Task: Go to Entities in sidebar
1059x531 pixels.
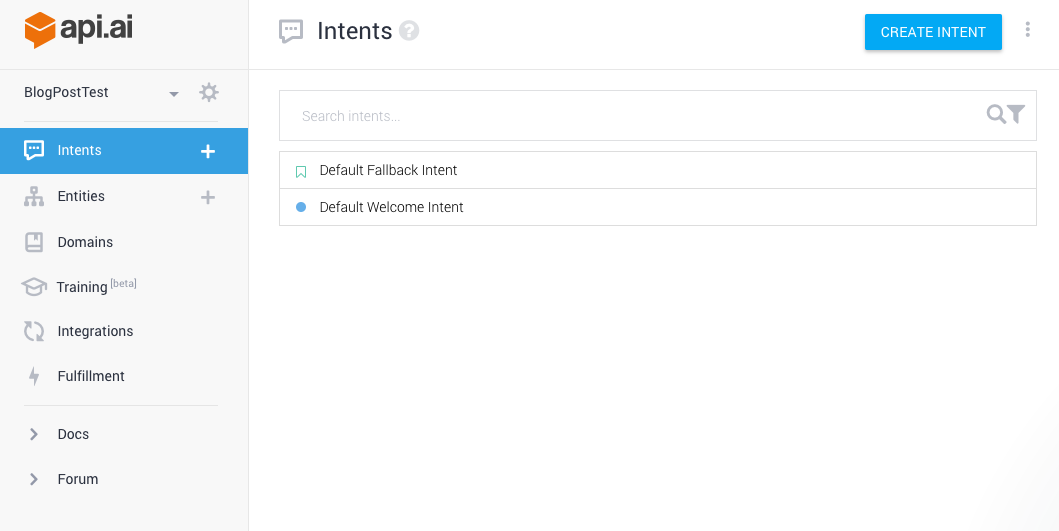Action: point(80,196)
